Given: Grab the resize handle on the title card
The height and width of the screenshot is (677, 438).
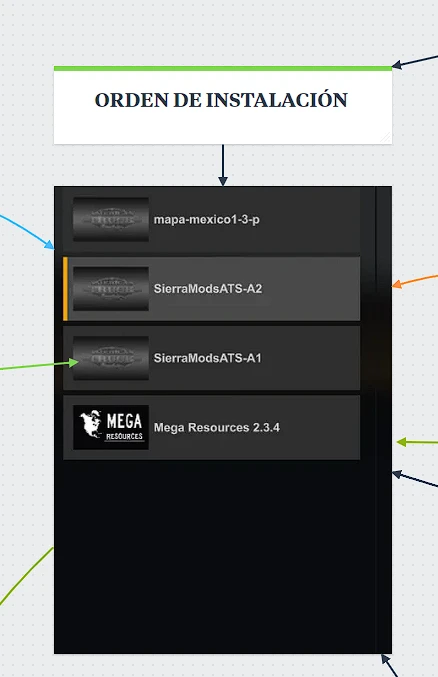Looking at the screenshot, I should click(385, 137).
